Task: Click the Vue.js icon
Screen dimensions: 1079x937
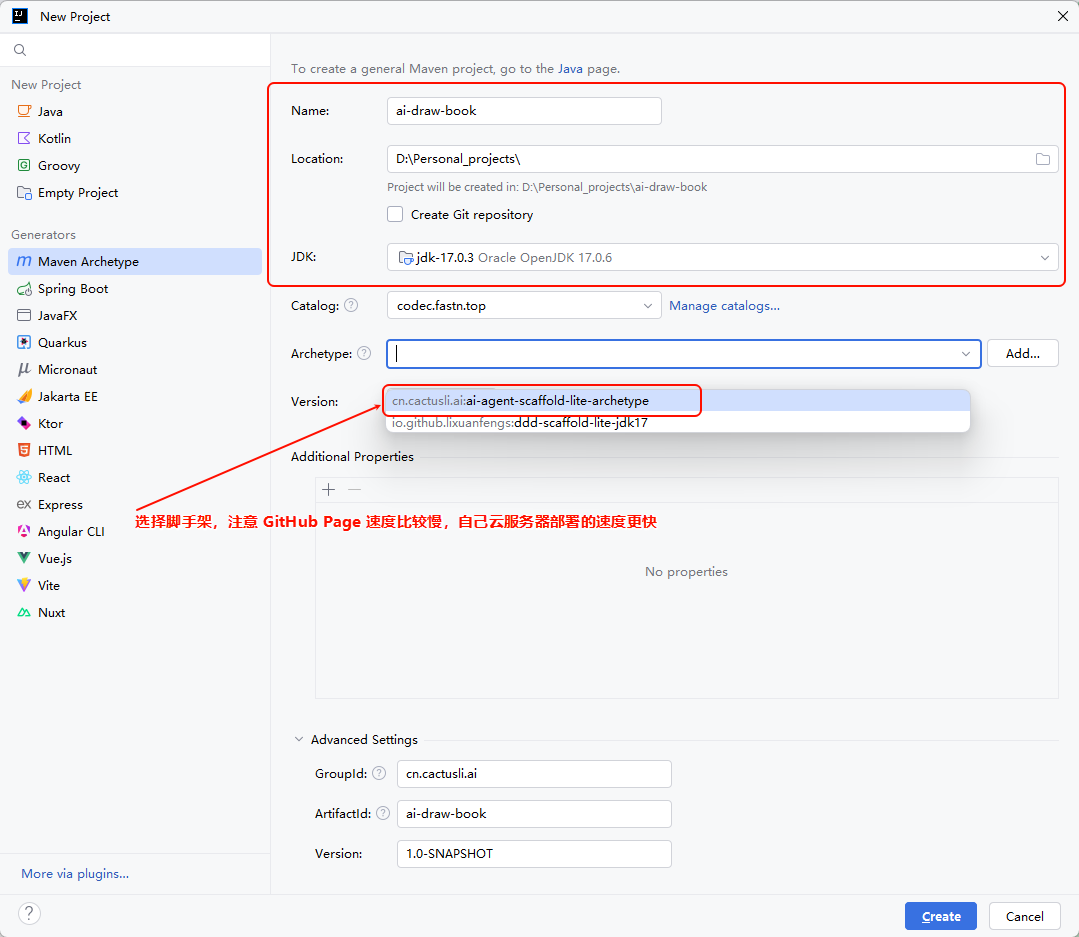Action: click(x=24, y=558)
